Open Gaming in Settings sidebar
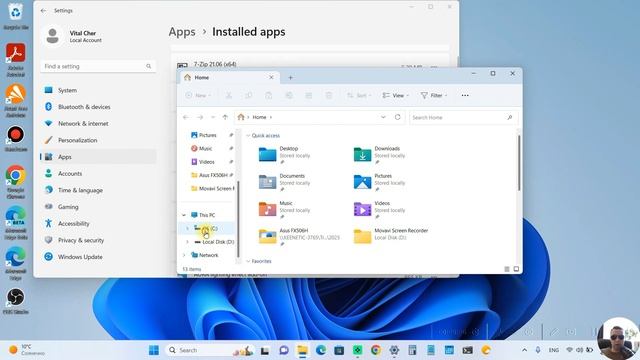640x360 pixels. (x=98, y=207)
